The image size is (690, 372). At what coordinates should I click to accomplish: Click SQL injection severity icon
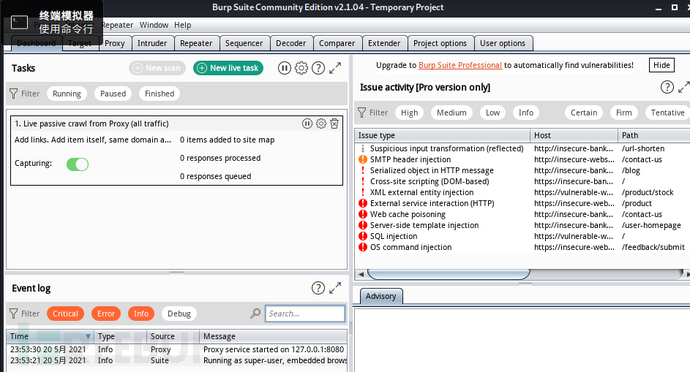tap(363, 236)
